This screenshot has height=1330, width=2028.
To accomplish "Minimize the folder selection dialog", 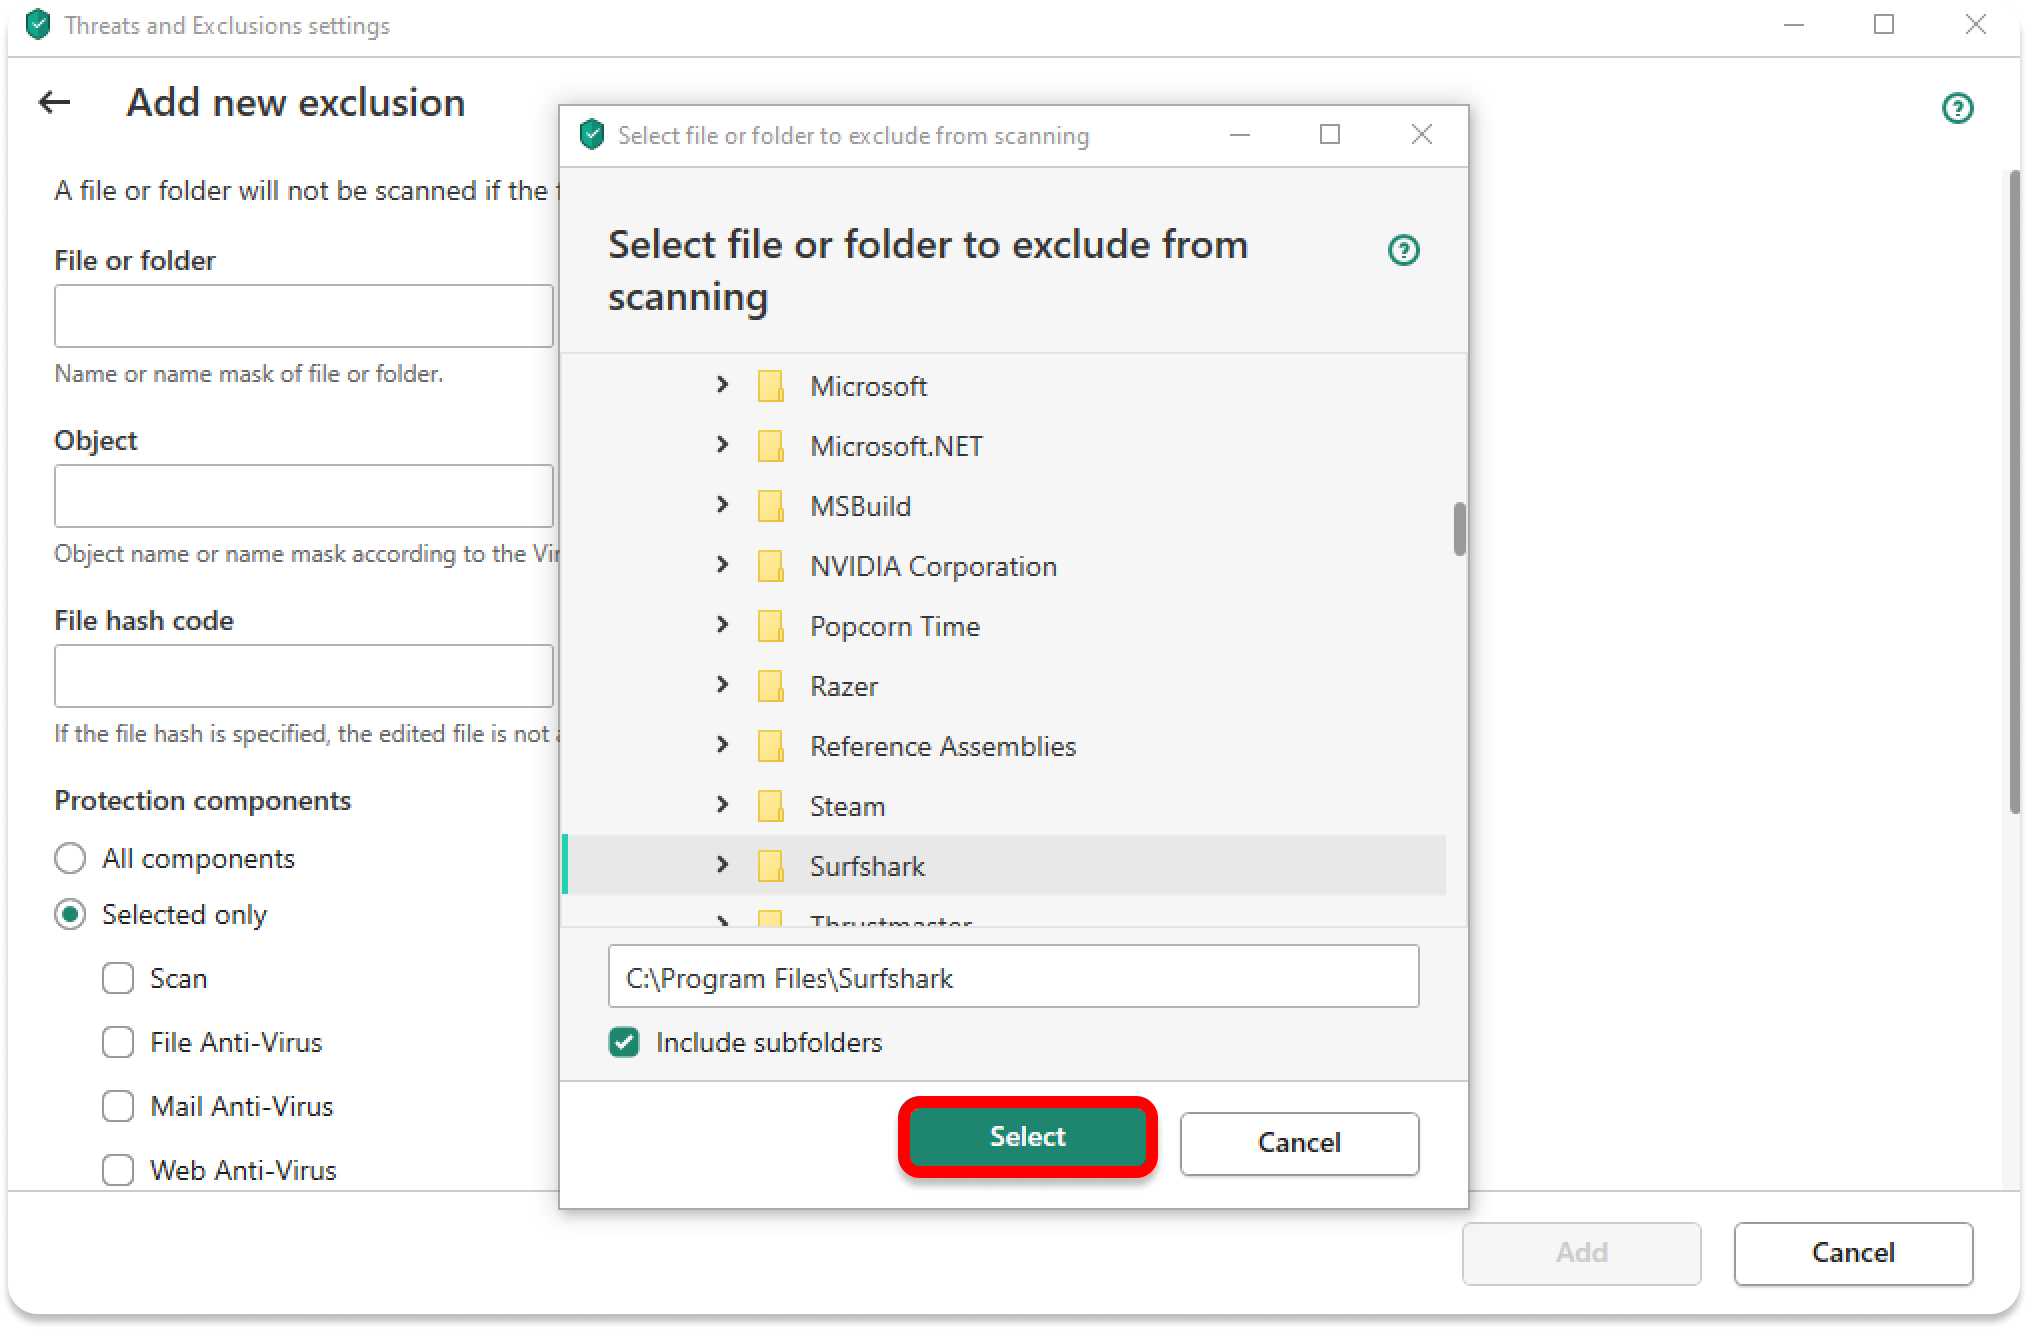I will coord(1240,134).
